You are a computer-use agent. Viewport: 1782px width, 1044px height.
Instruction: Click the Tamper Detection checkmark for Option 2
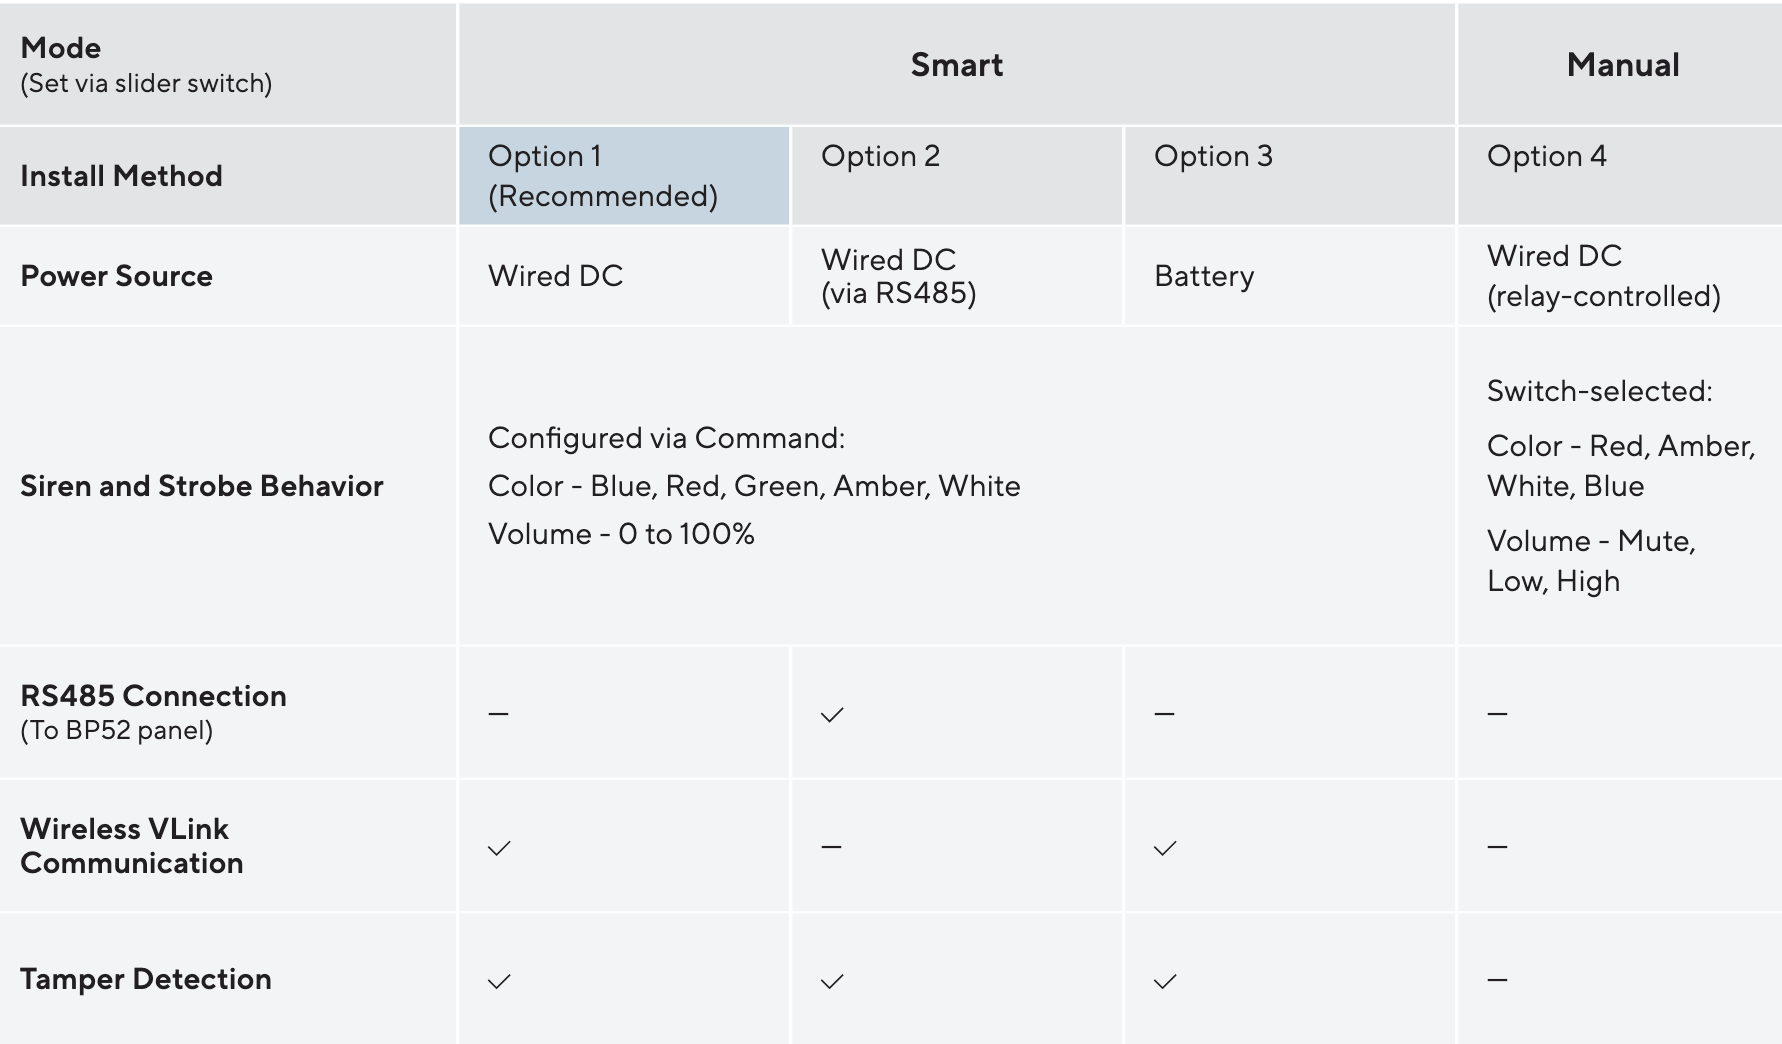coord(832,981)
